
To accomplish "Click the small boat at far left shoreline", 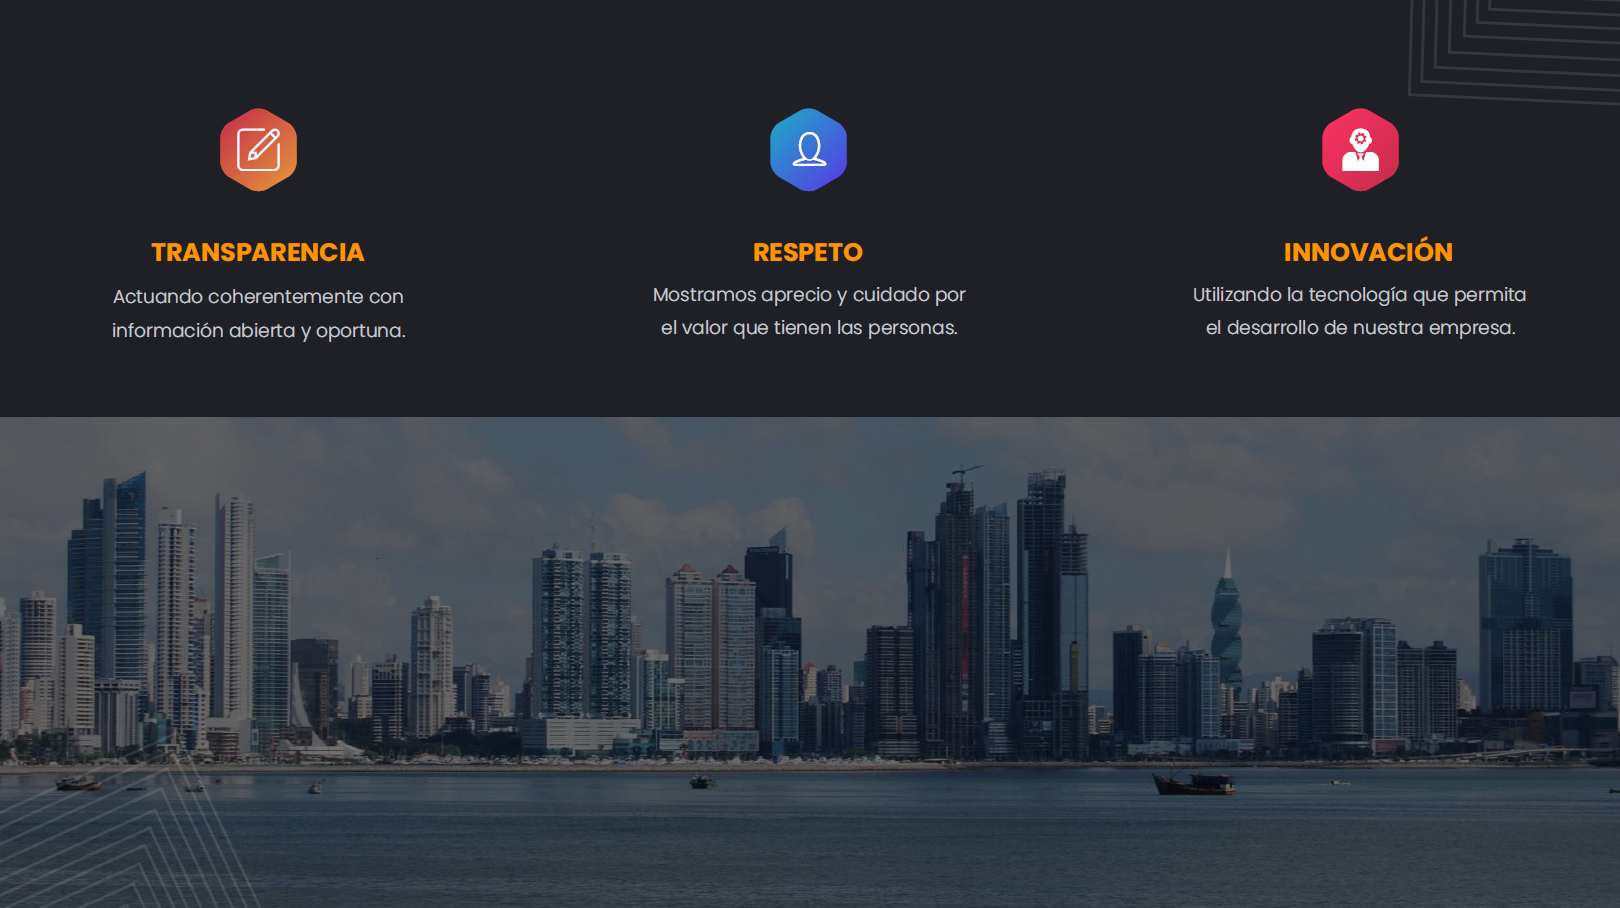I will (x=77, y=783).
